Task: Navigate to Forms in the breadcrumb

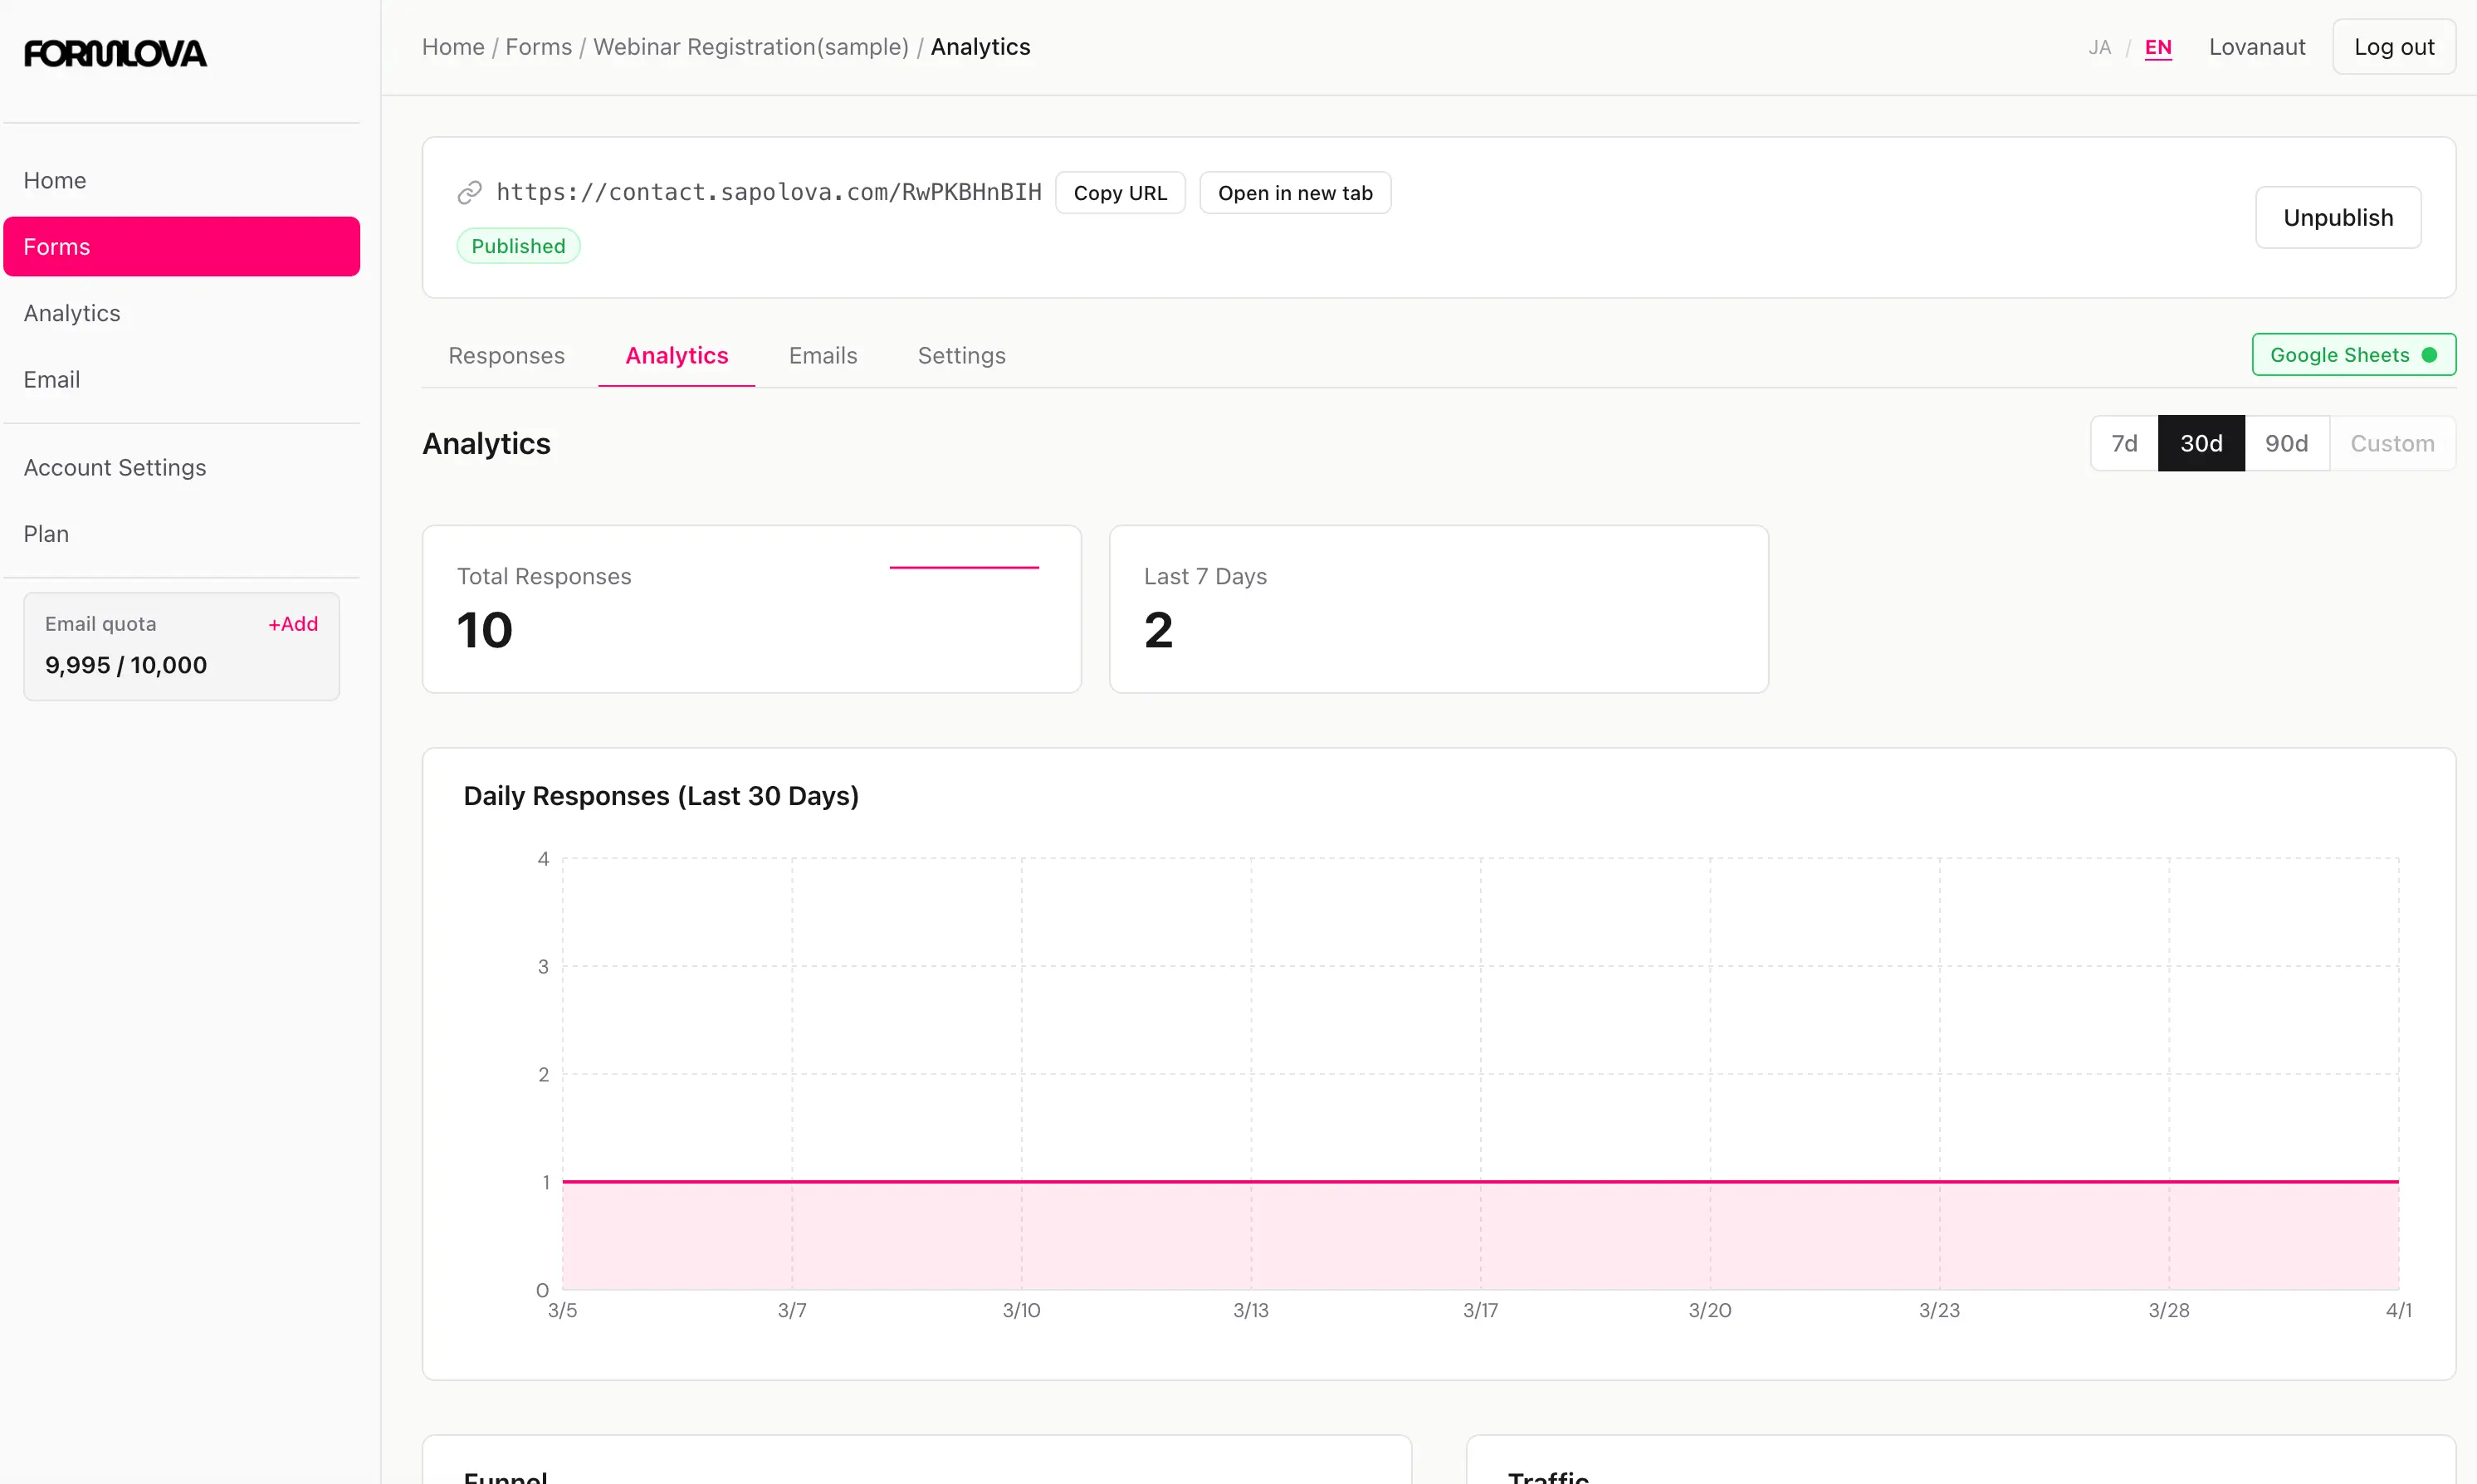Action: [x=538, y=47]
